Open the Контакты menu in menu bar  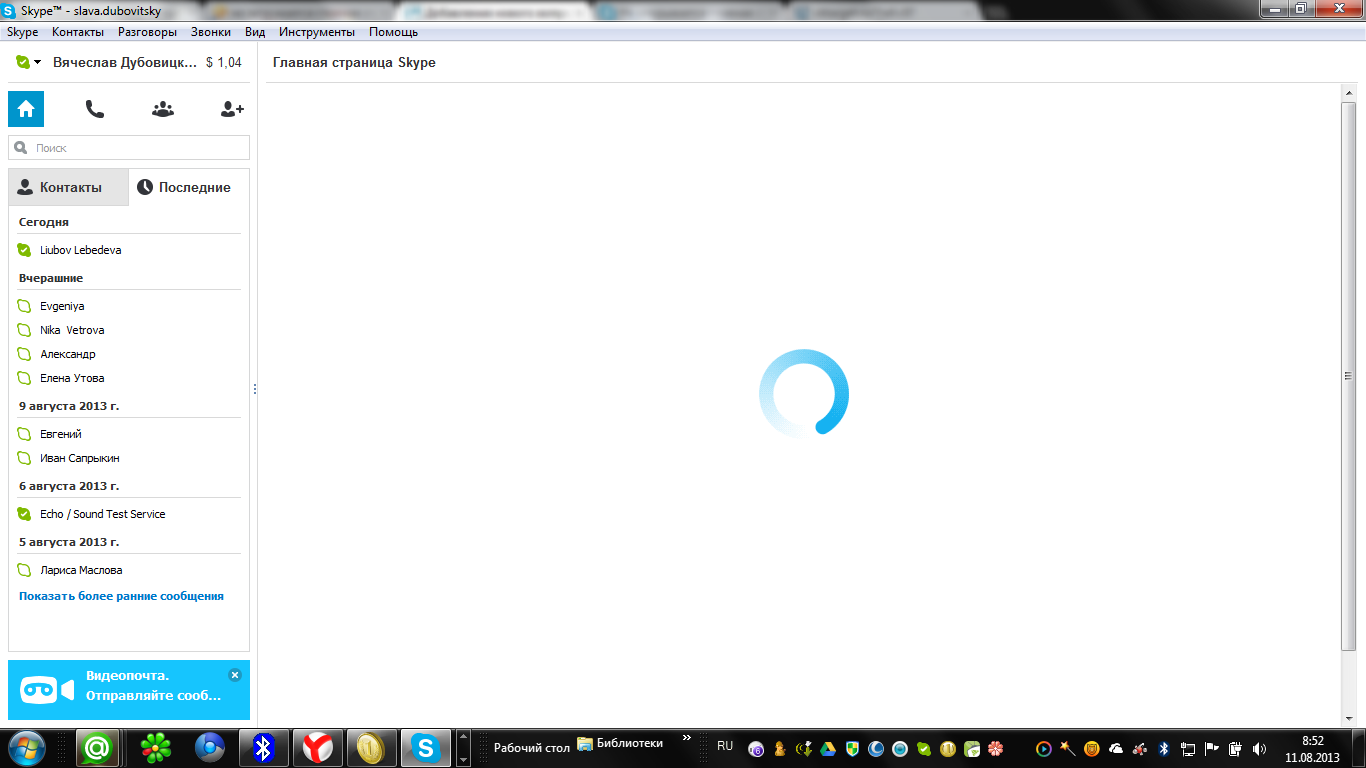(x=78, y=32)
